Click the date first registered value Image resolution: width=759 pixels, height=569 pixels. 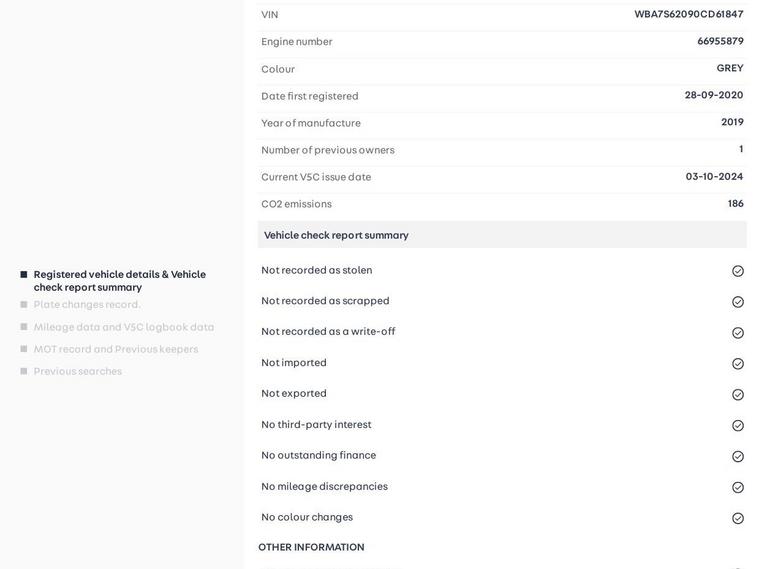click(x=713, y=95)
